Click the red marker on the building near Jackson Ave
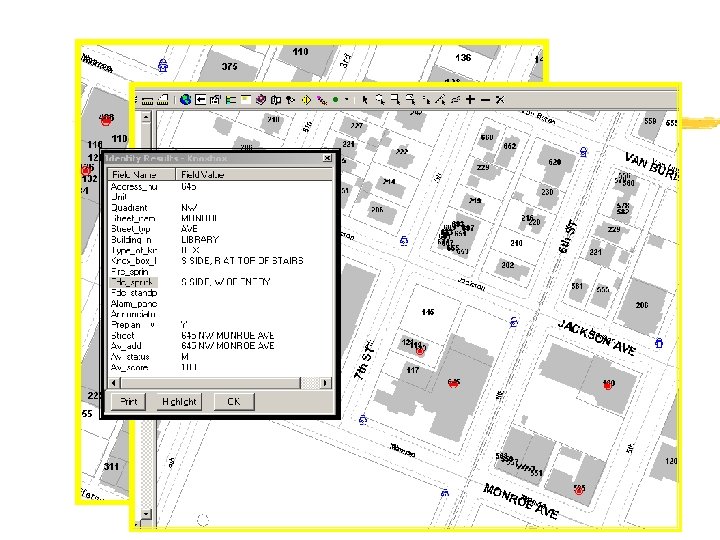The width and height of the screenshot is (720, 540). (608, 385)
